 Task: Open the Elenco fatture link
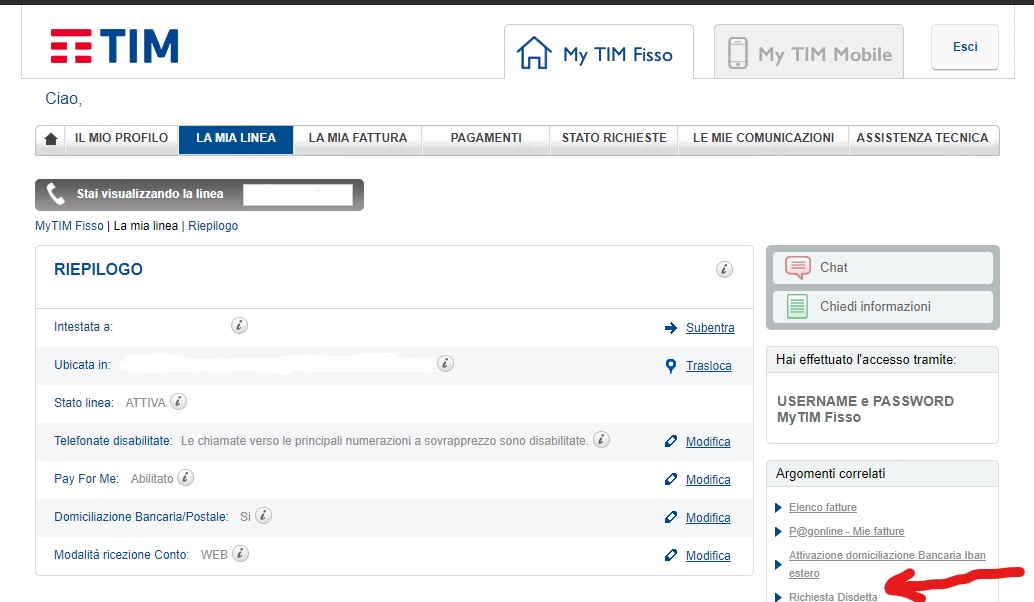point(822,507)
